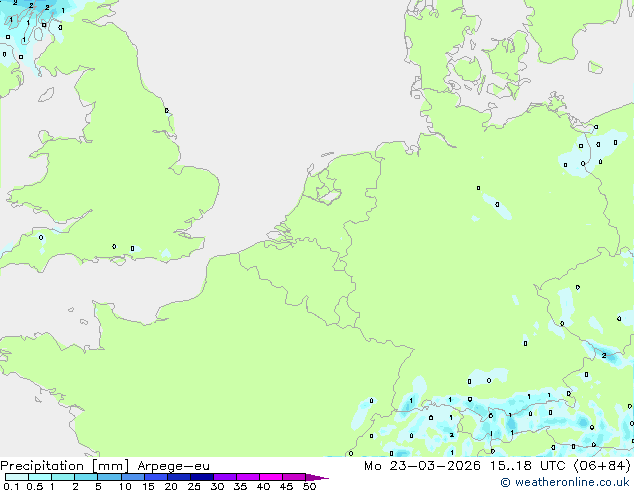Click the legend label '25'
This screenshot has height=490, width=634.
(x=194, y=486)
